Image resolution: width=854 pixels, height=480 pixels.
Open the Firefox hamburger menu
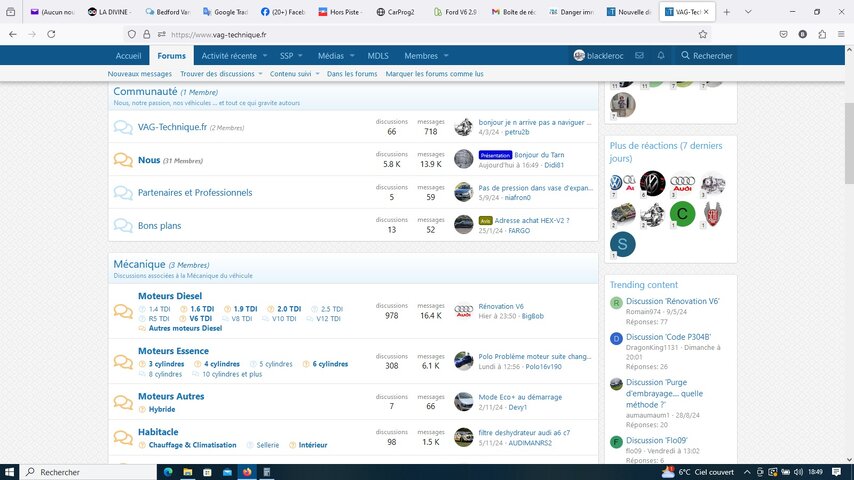841,34
